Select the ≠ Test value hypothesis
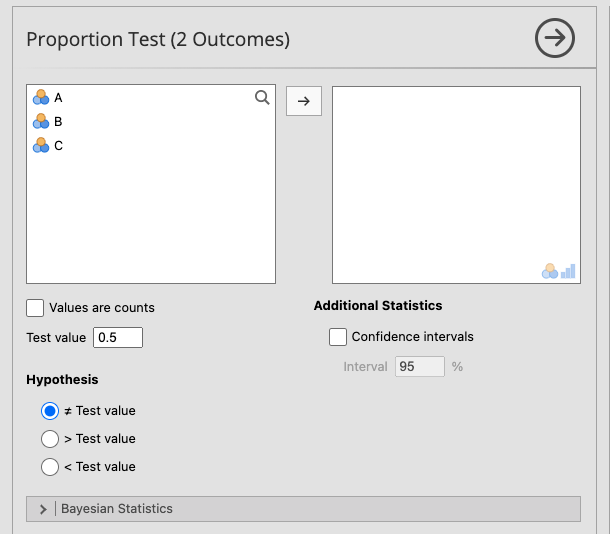Screen dimensions: 610x534 [49, 410]
